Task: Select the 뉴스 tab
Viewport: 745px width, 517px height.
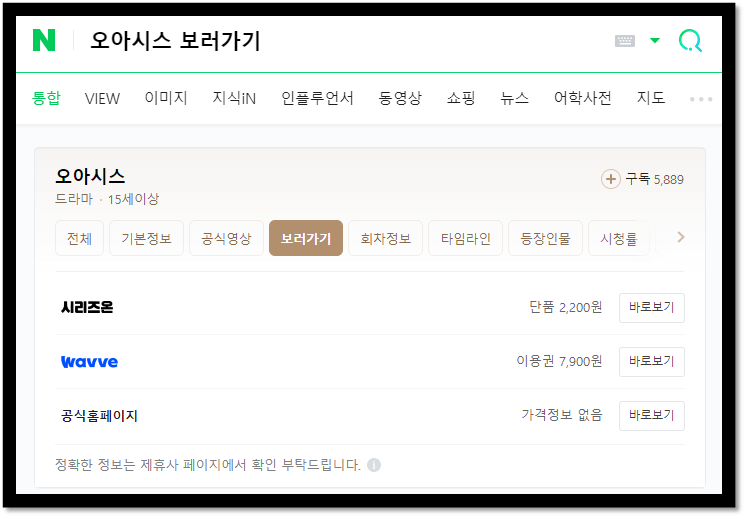Action: click(x=515, y=98)
